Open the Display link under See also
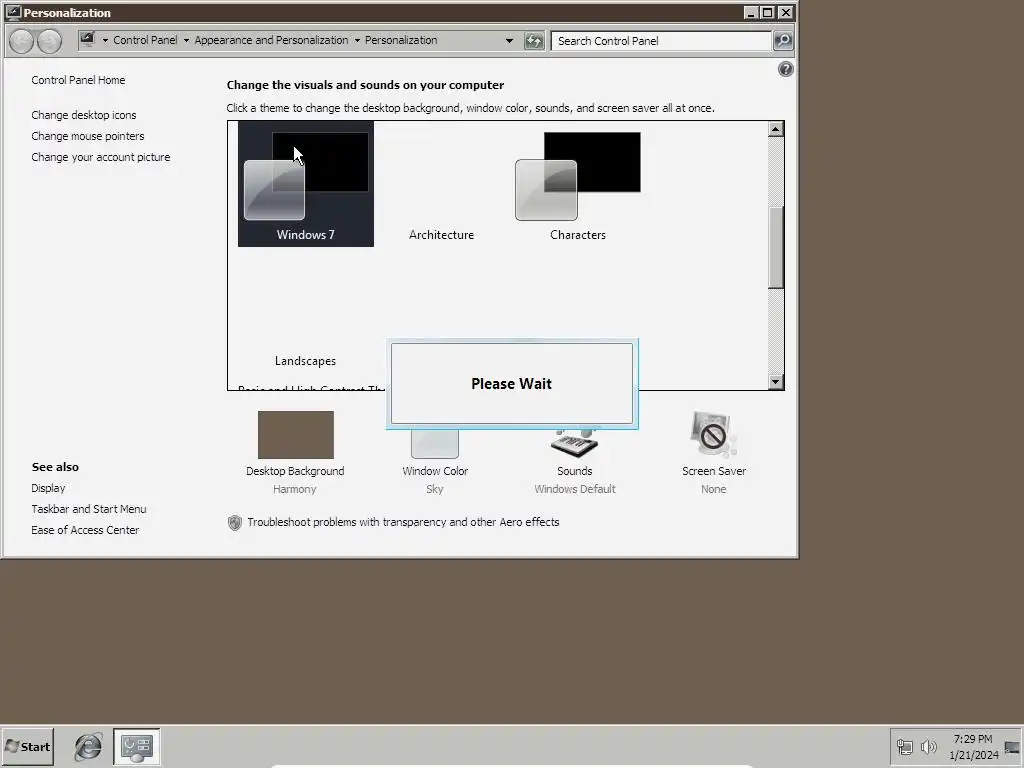 point(48,488)
